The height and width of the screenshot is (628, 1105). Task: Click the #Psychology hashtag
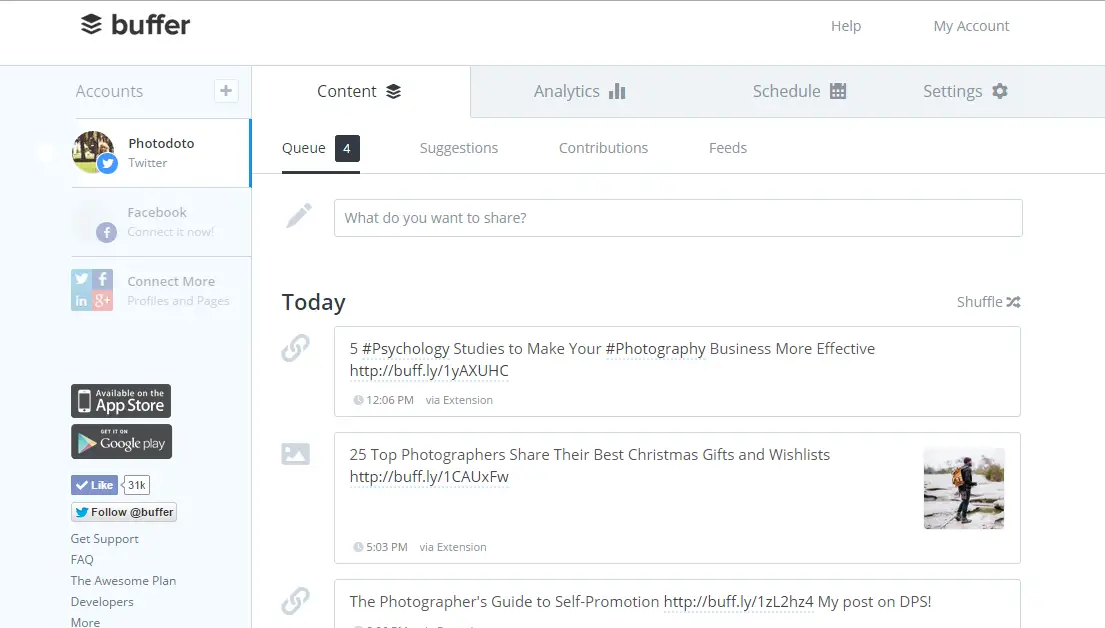pos(405,349)
